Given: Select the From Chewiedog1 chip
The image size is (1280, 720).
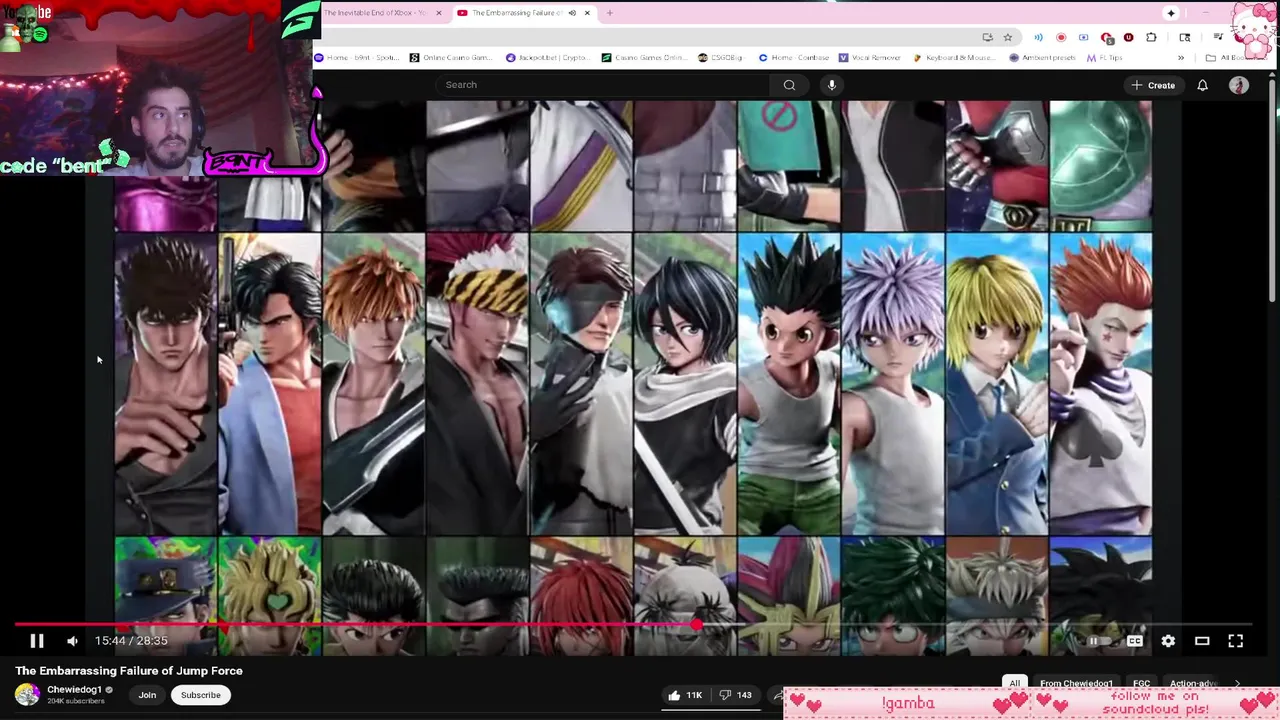Looking at the screenshot, I should [x=1076, y=684].
